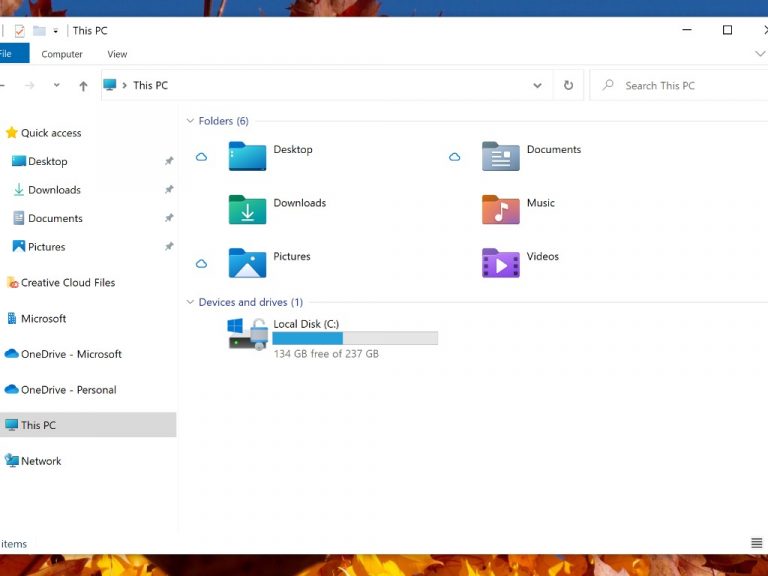
Task: Unpin Desktop using its pin icon
Action: click(169, 161)
